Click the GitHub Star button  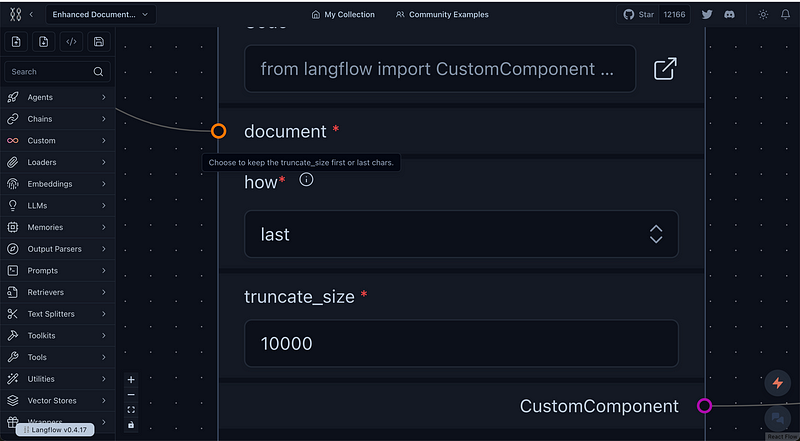641,15
